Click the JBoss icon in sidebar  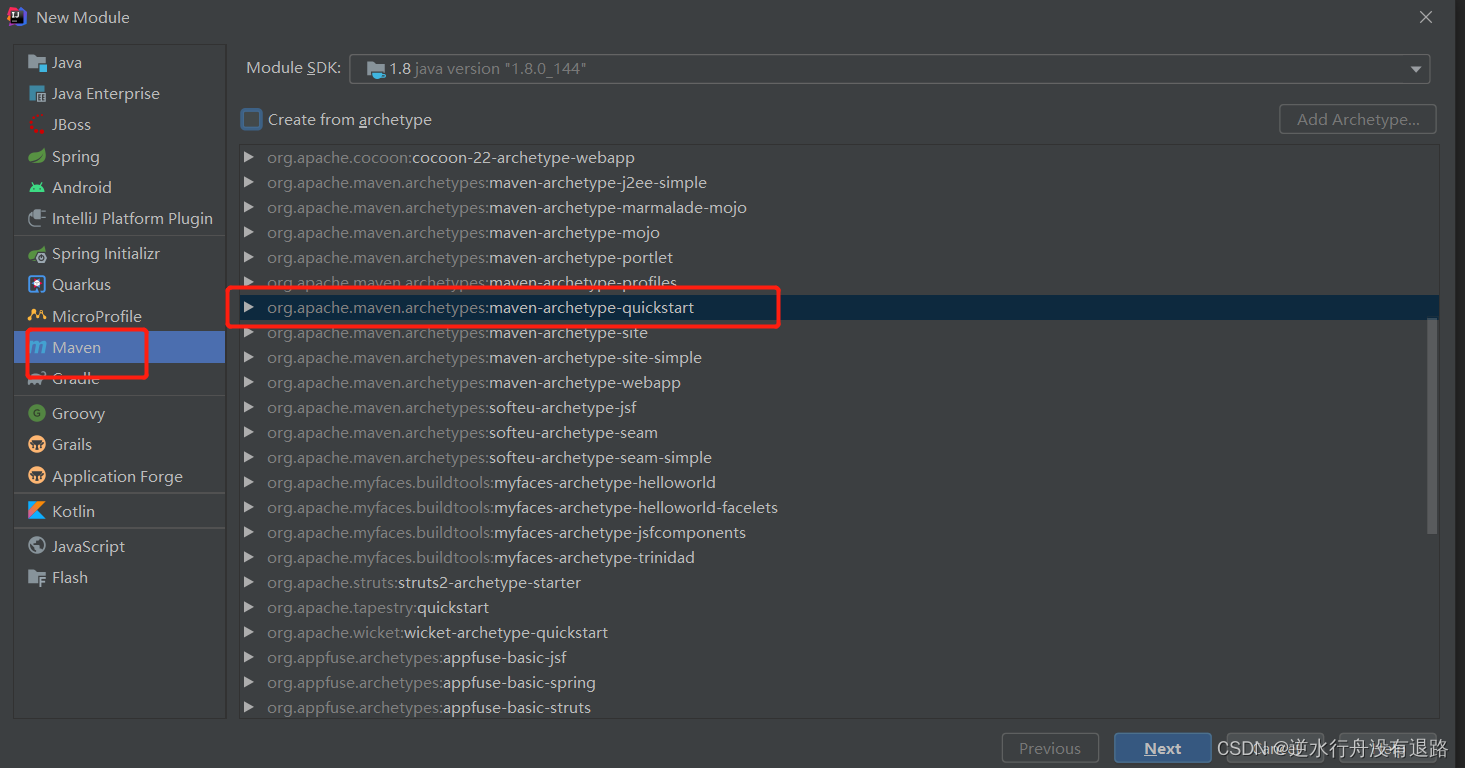tap(37, 124)
